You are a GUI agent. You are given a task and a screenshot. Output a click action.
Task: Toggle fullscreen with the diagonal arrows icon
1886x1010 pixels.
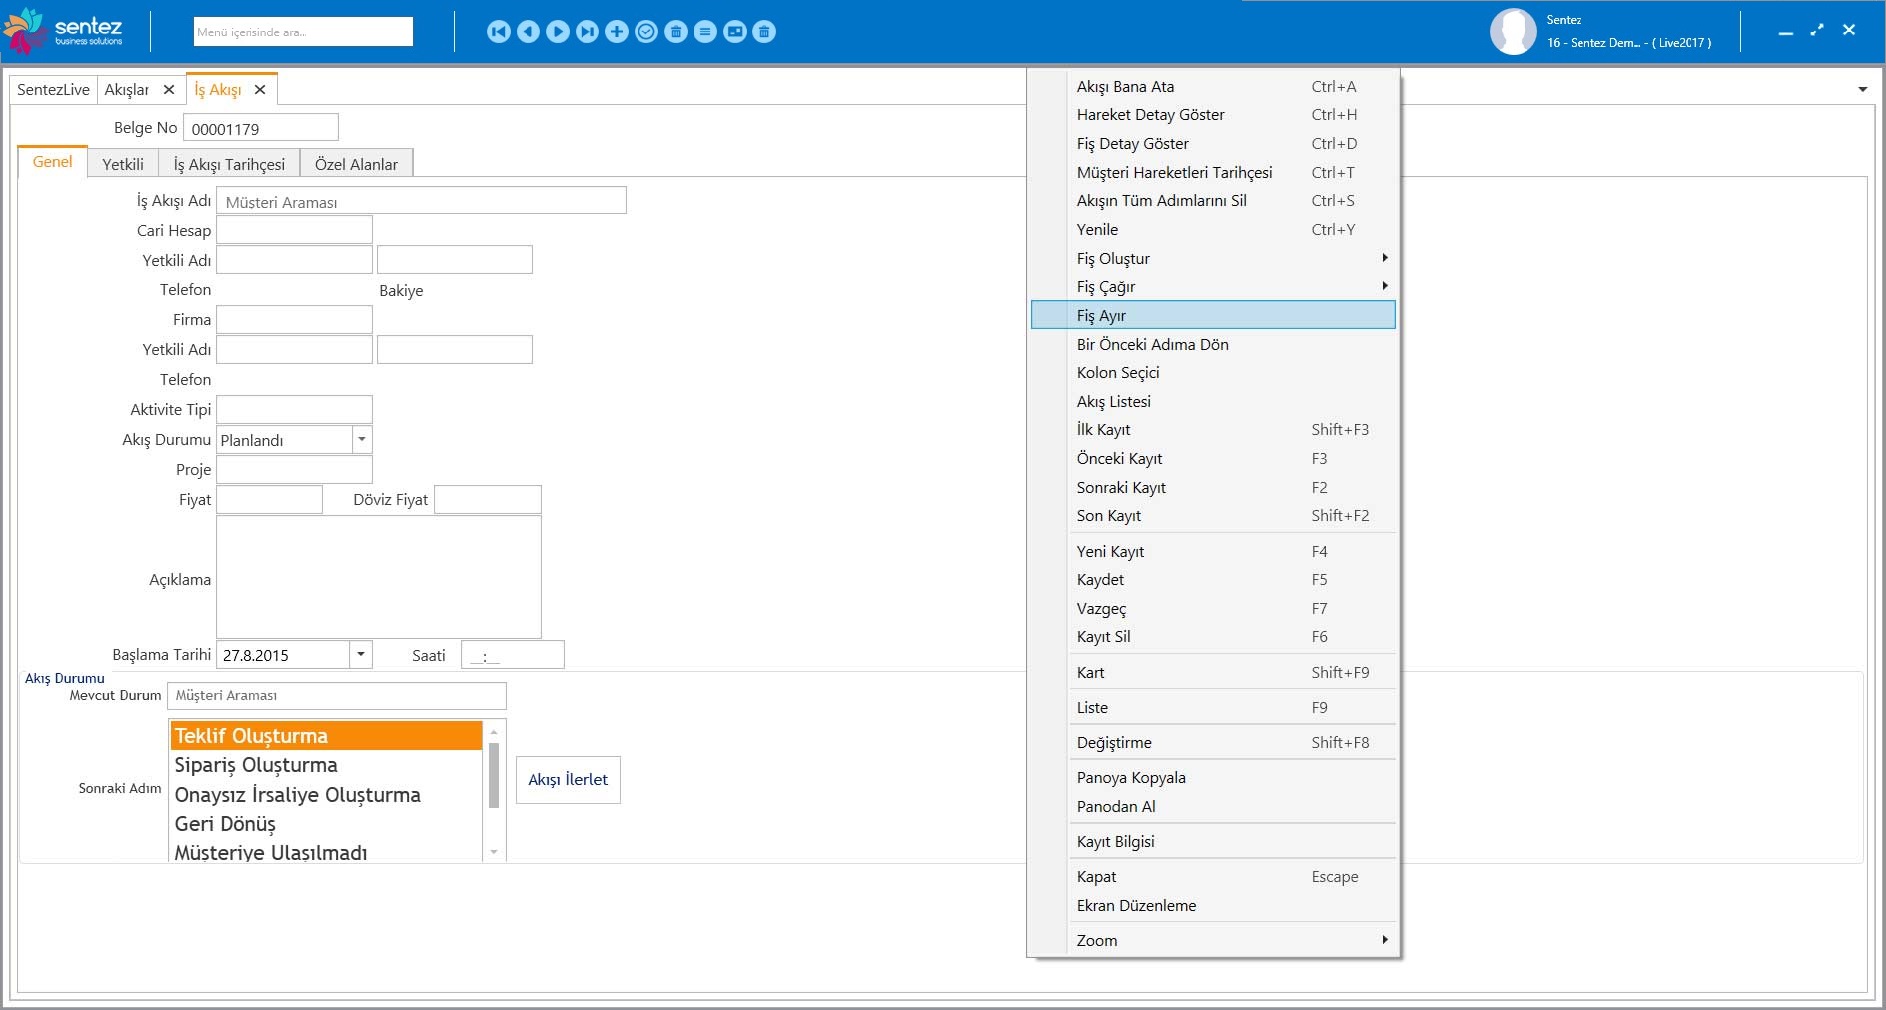click(x=1817, y=30)
